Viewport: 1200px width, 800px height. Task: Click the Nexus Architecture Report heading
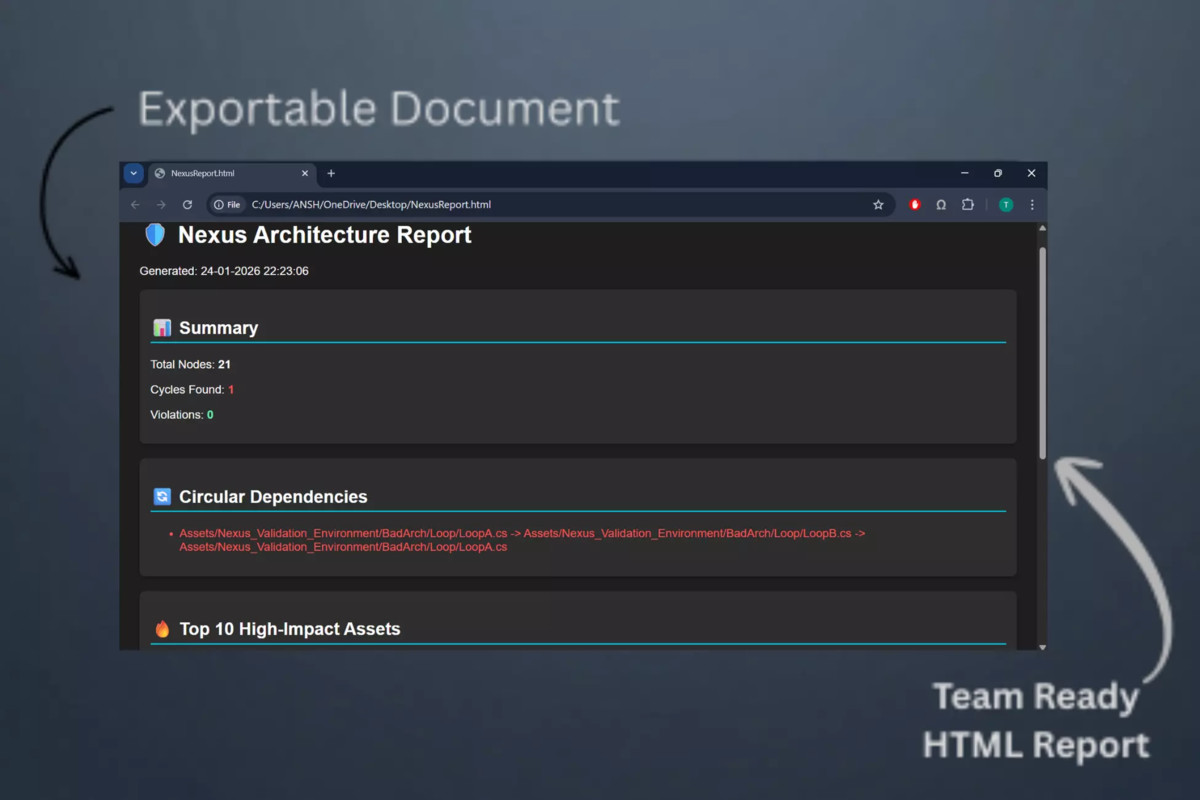(x=325, y=235)
